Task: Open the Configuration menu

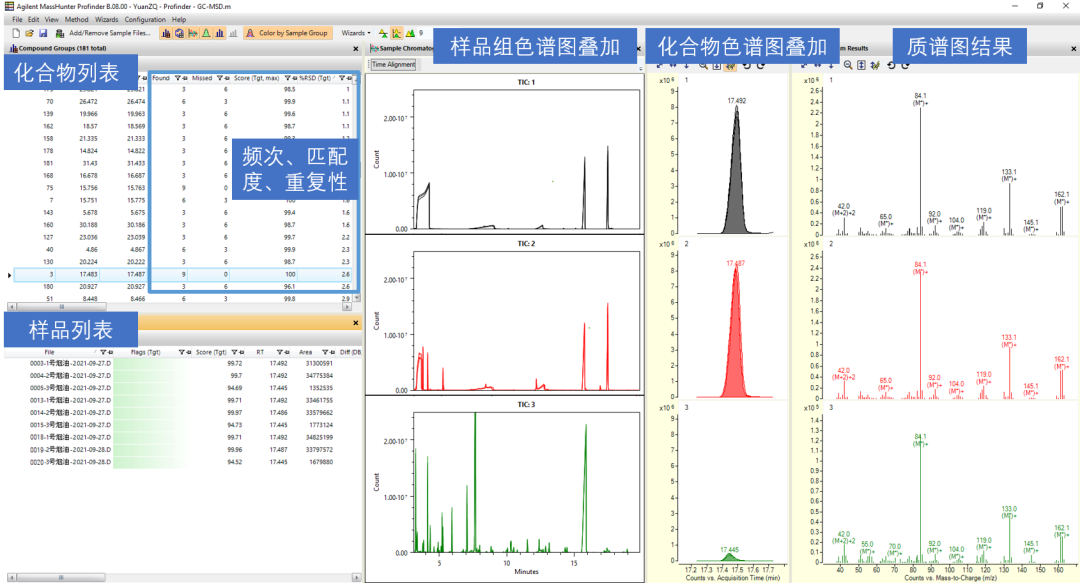Action: click(x=145, y=19)
